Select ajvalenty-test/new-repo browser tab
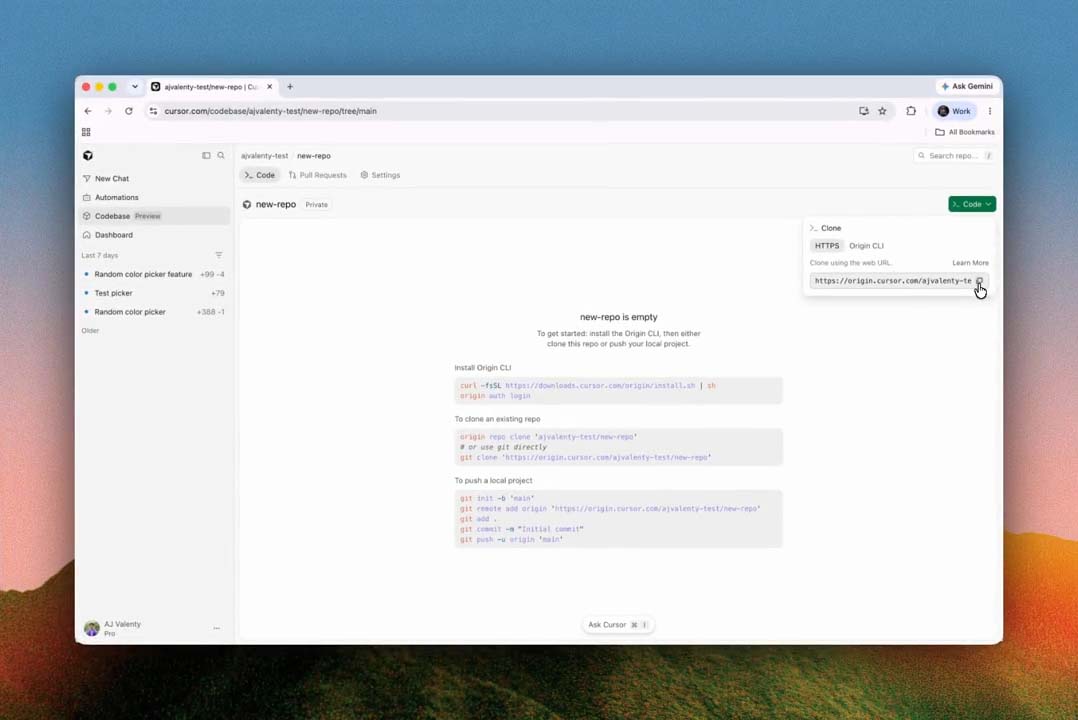 click(212, 87)
